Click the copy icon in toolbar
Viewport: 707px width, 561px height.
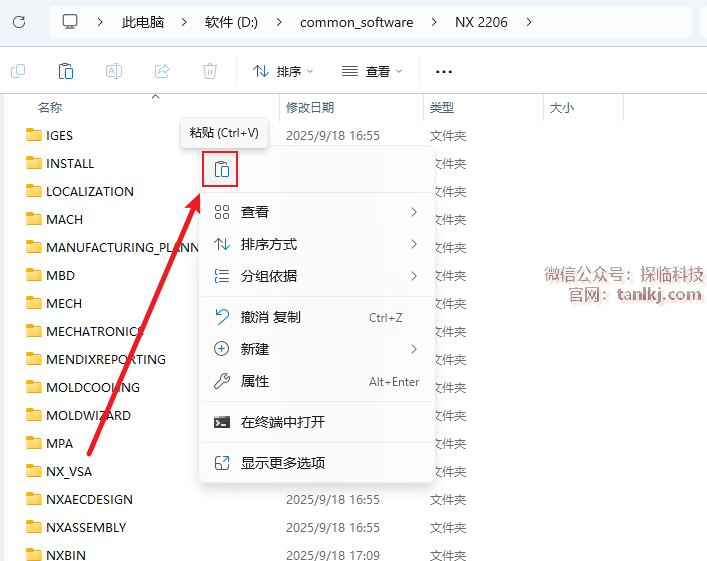[x=18, y=71]
